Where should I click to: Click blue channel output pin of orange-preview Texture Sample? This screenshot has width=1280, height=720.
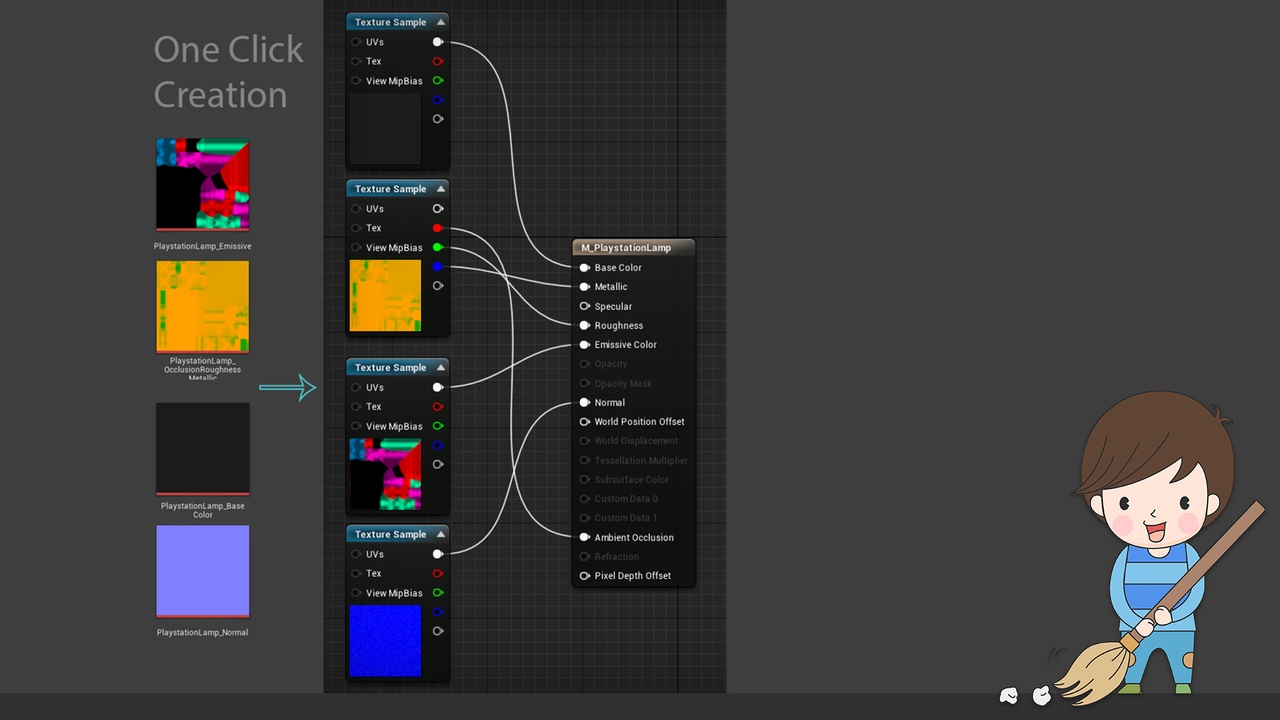pos(438,267)
